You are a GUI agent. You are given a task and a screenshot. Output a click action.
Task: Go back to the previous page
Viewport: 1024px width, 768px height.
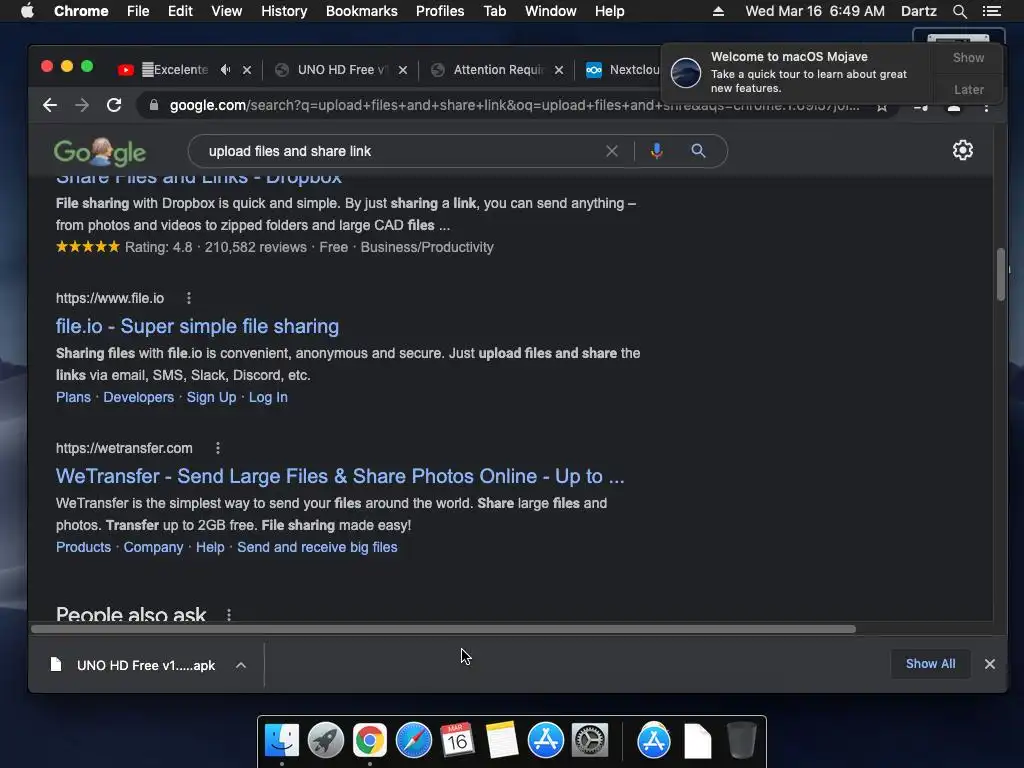(50, 105)
